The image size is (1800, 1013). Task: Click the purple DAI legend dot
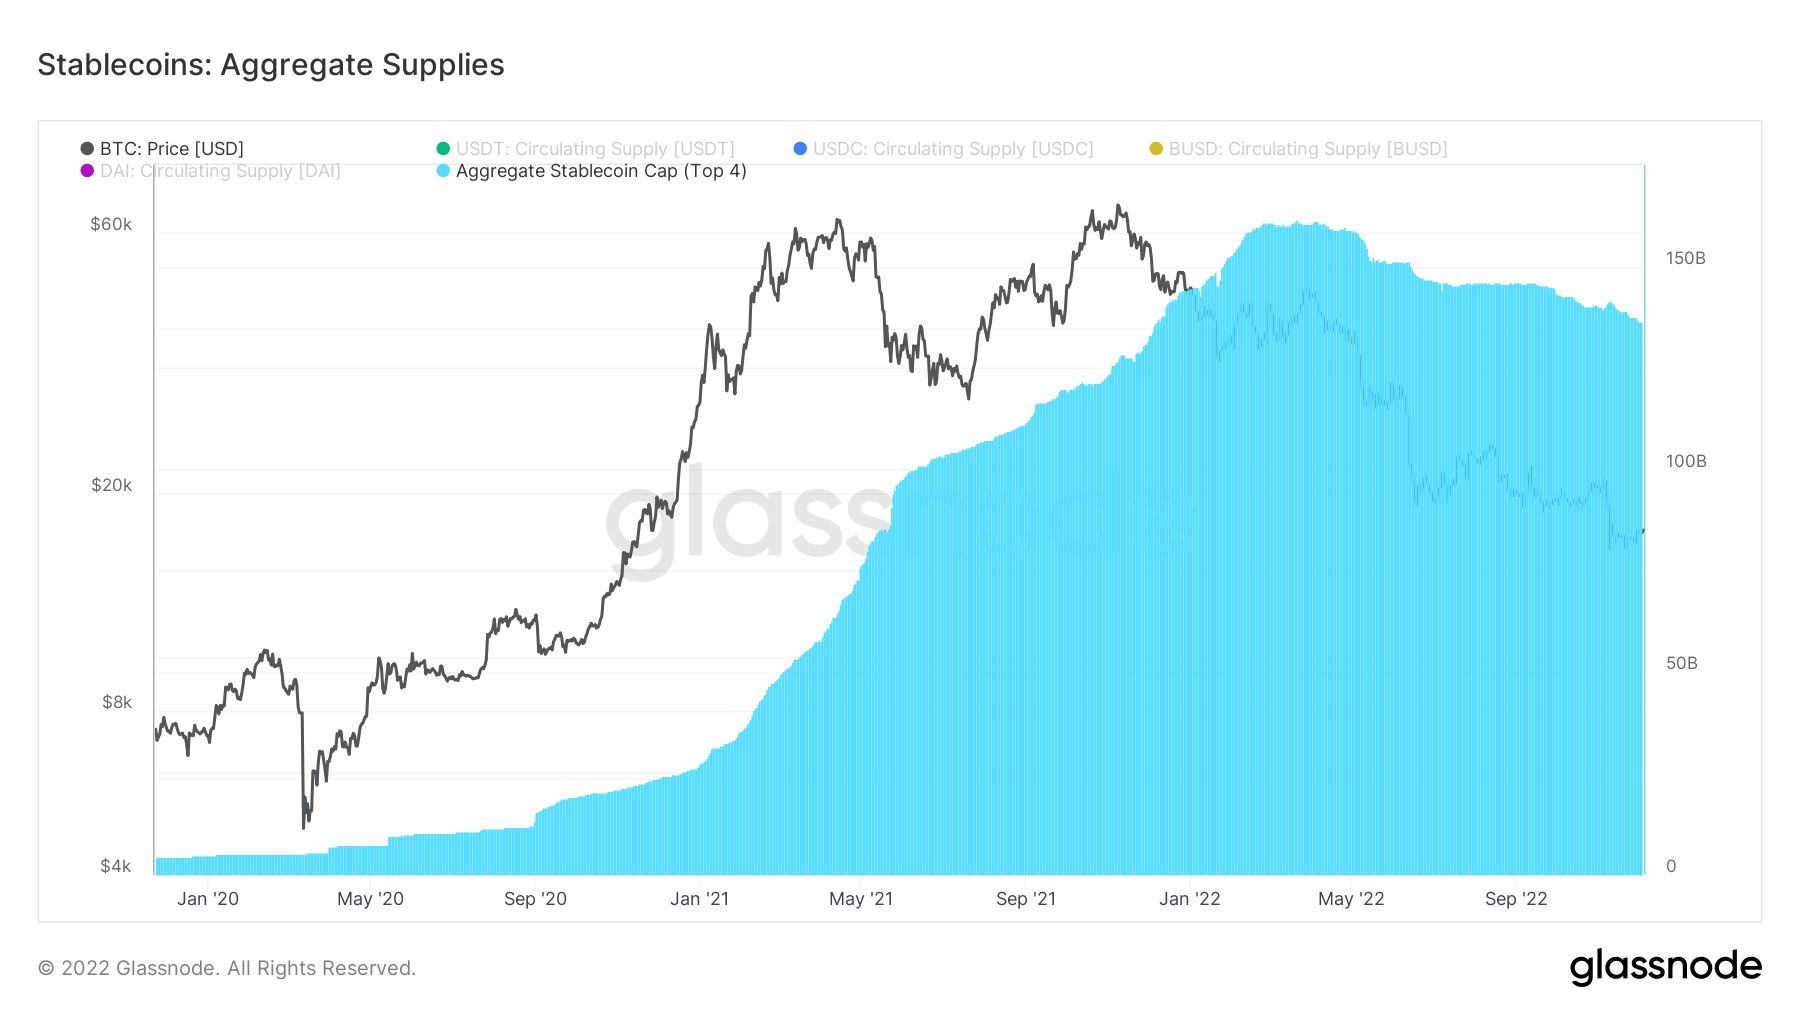(87, 171)
